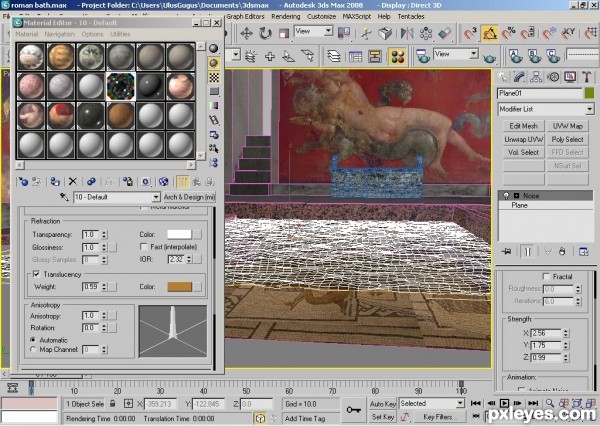Viewport: 600px width, 427px height.
Task: Open the MAXScript menu
Action: click(357, 16)
